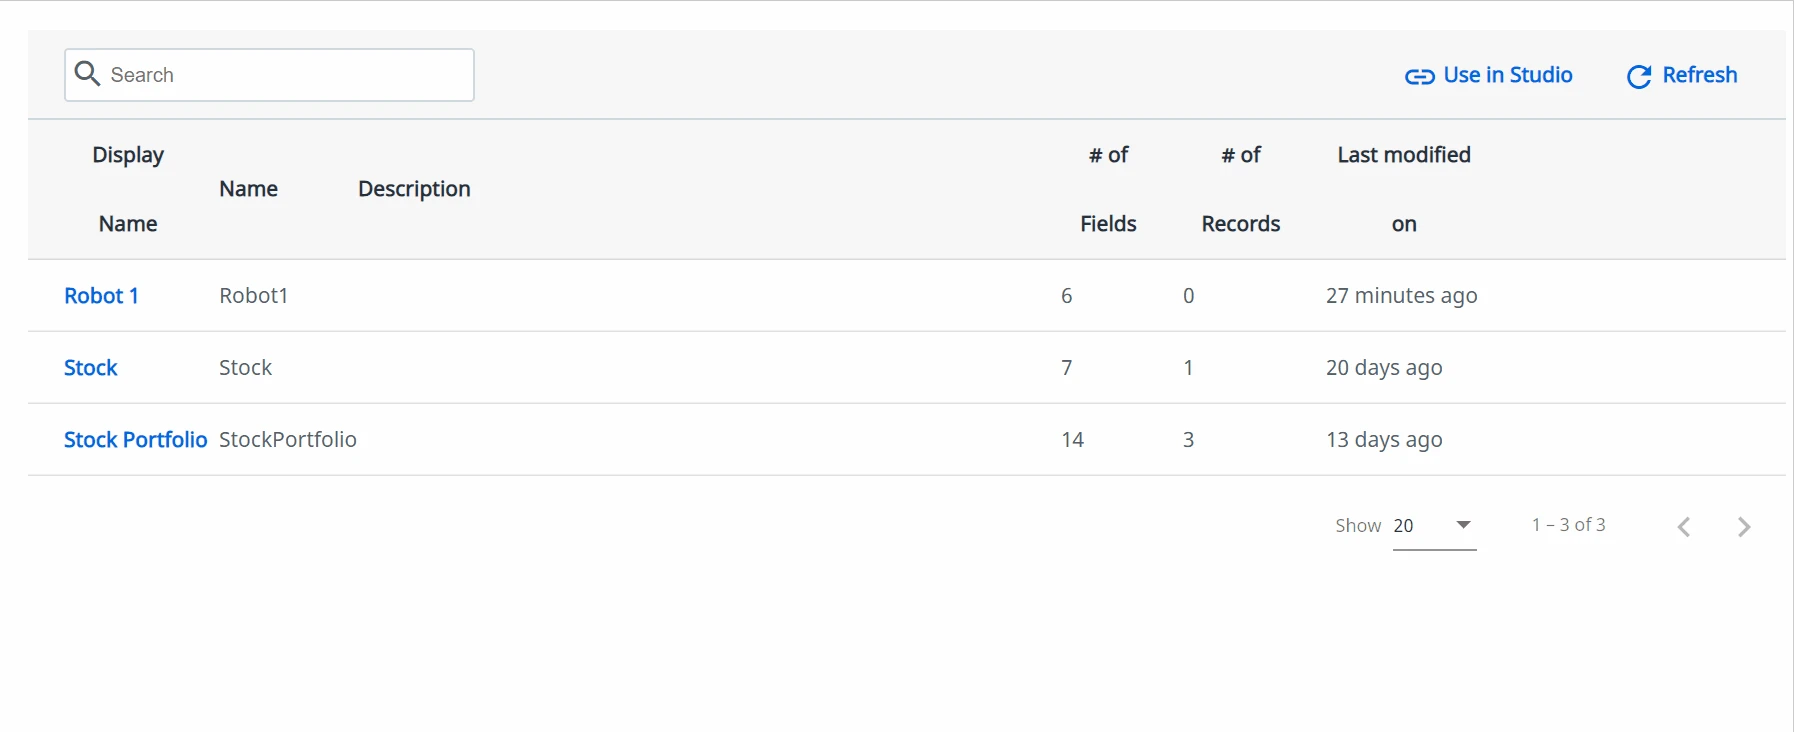Sort by Description column header
1794x732 pixels.
(x=414, y=189)
